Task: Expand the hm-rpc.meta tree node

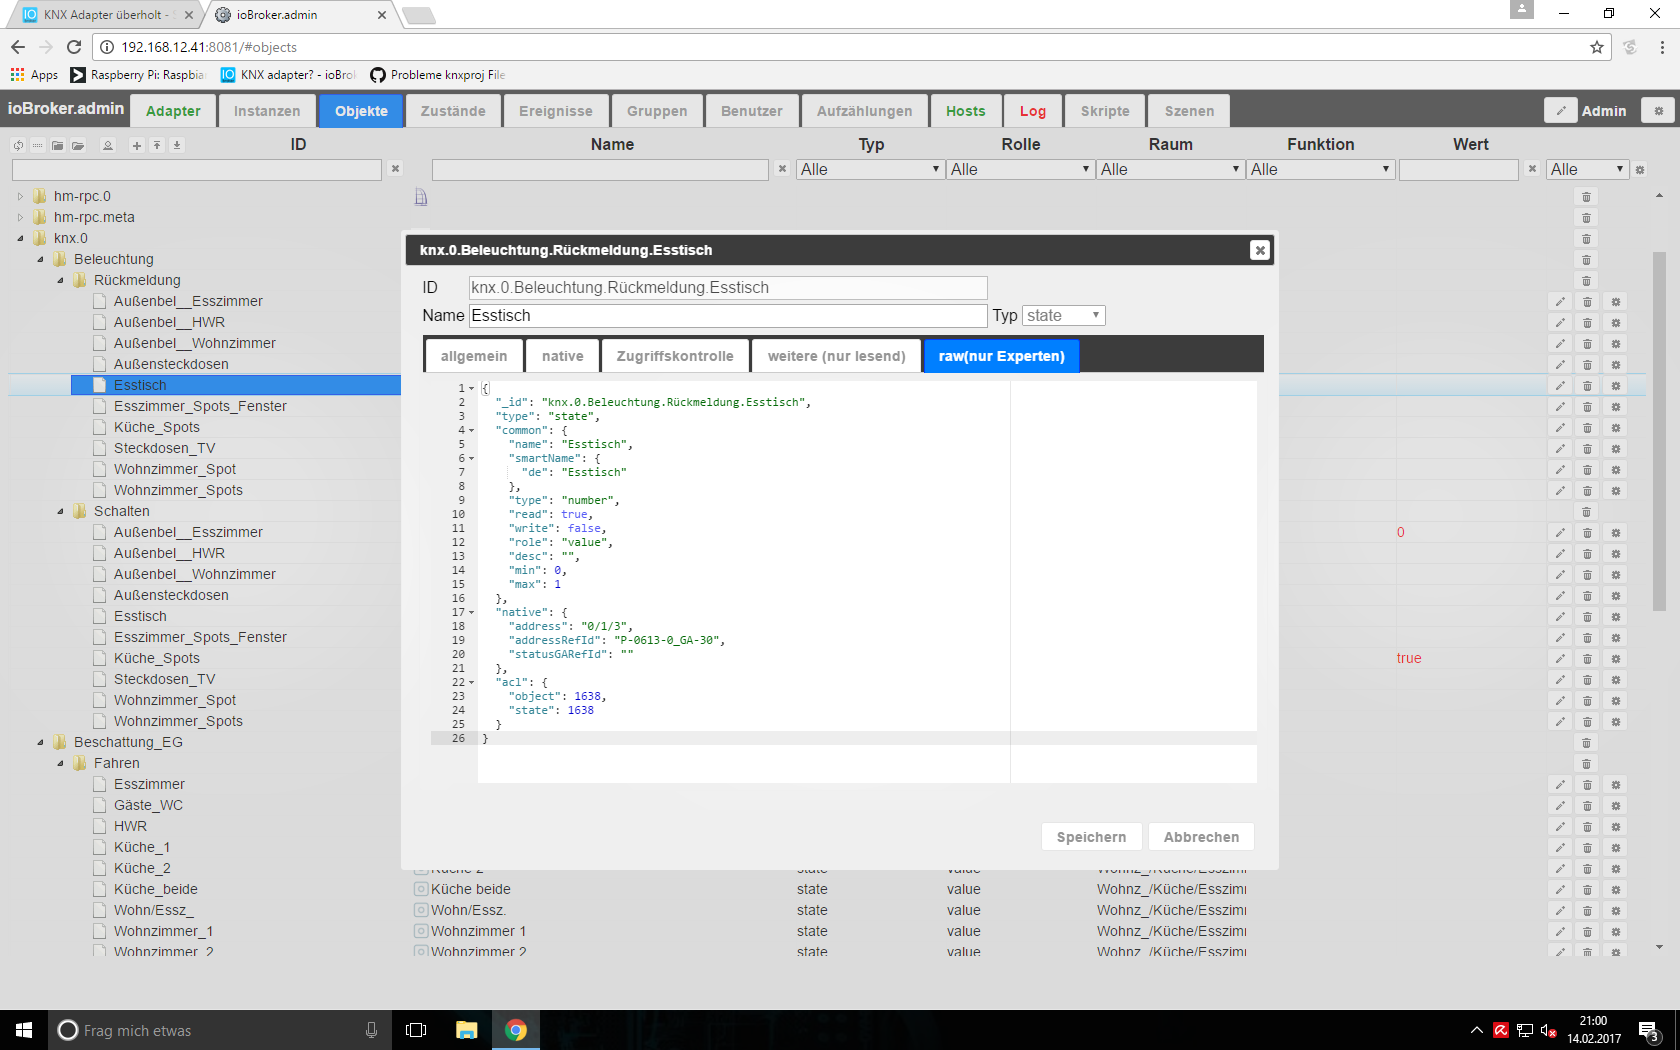Action: point(20,218)
